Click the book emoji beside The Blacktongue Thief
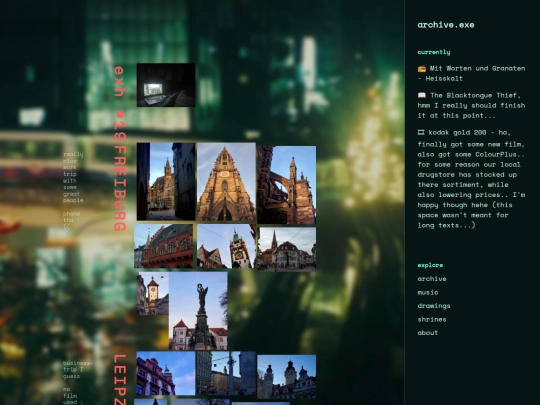The height and width of the screenshot is (405, 540). tap(422, 95)
